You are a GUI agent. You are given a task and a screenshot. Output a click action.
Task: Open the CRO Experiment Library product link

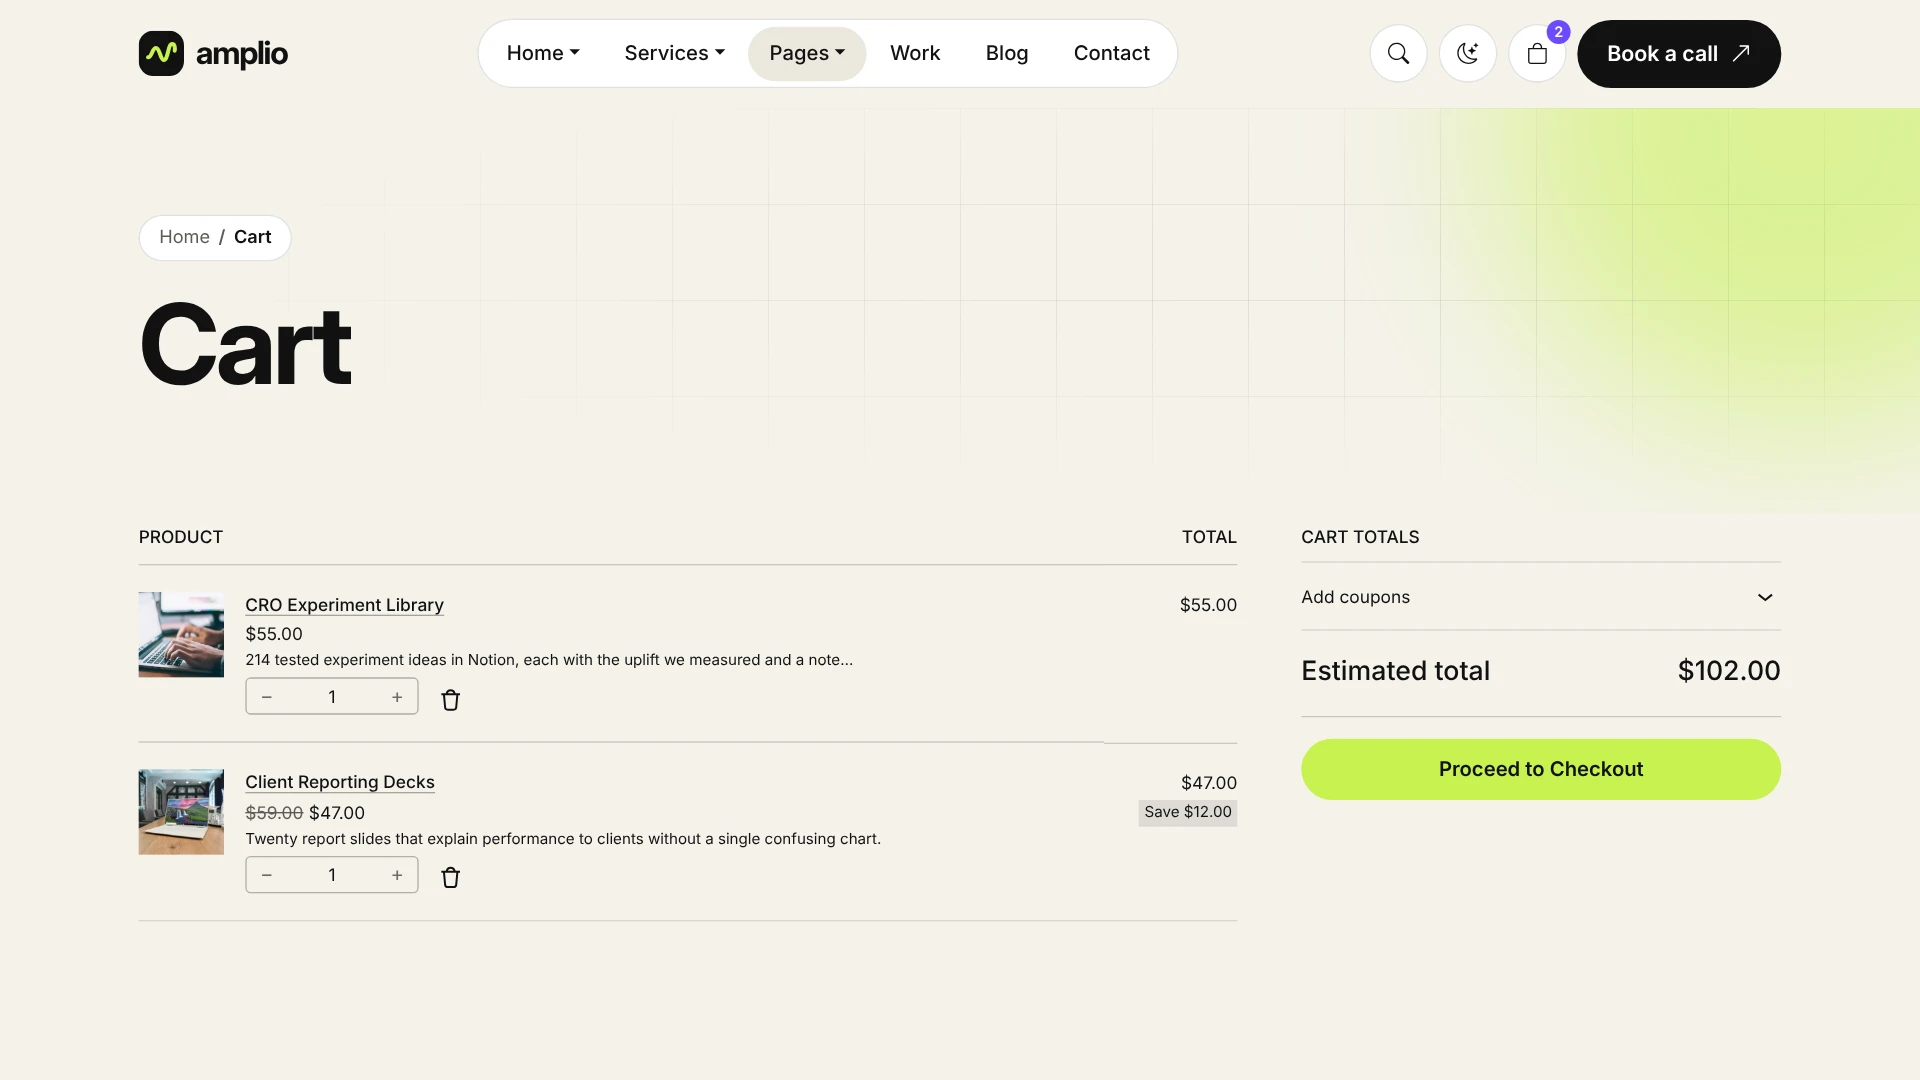point(344,605)
